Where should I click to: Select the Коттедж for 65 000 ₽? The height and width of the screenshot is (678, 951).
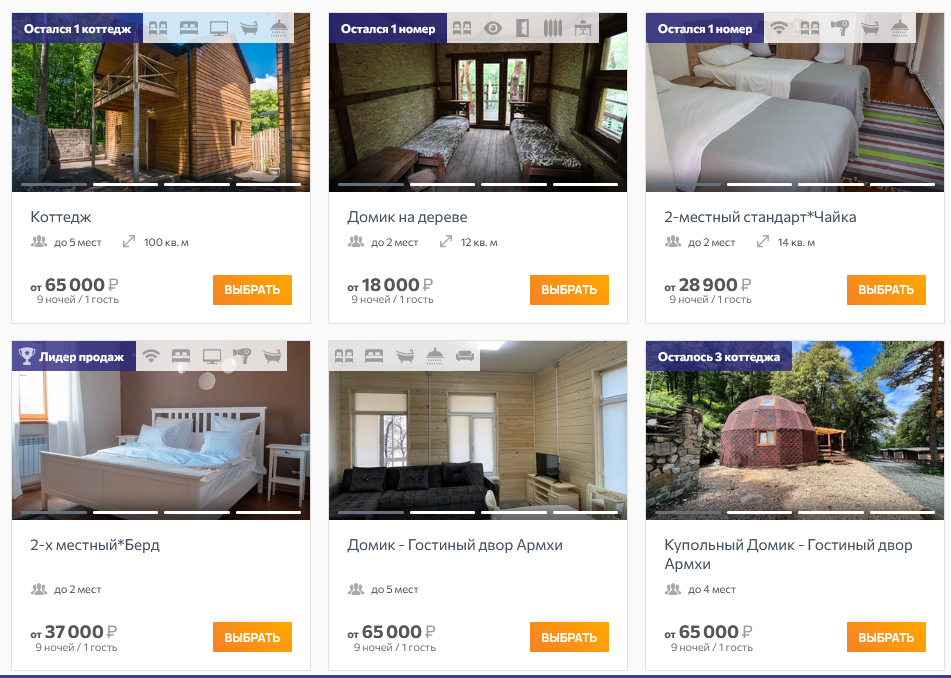(252, 290)
